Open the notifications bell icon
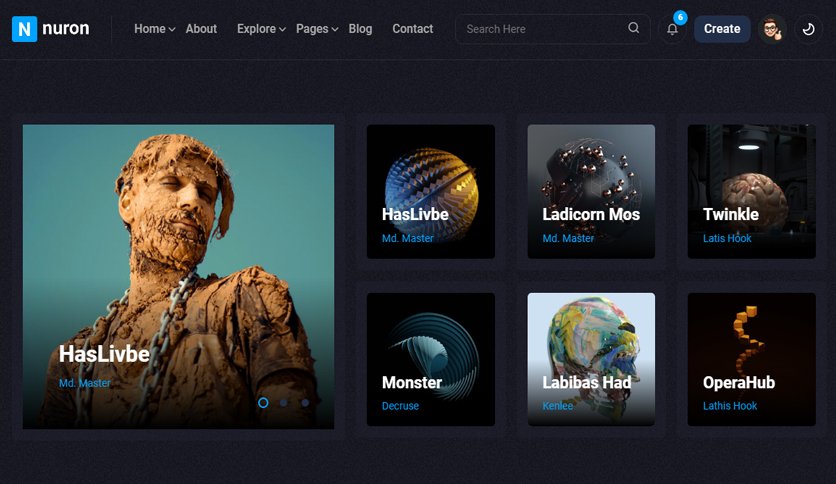This screenshot has width=836, height=484. 672,29
